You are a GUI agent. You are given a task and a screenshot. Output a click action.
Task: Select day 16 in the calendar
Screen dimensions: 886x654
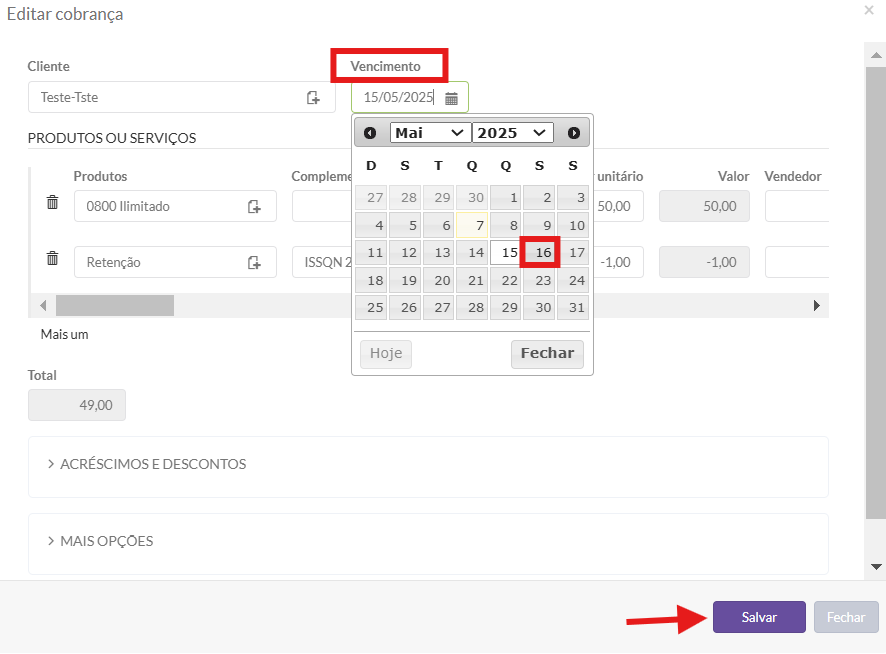540,252
